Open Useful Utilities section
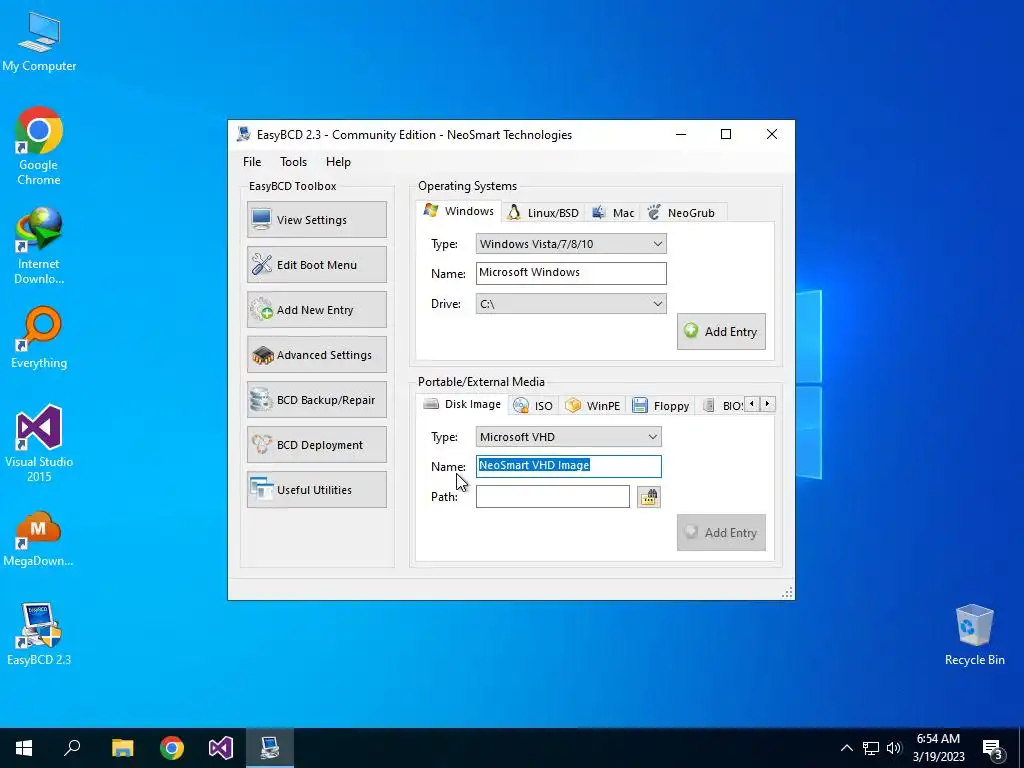This screenshot has width=1024, height=768. (317, 490)
